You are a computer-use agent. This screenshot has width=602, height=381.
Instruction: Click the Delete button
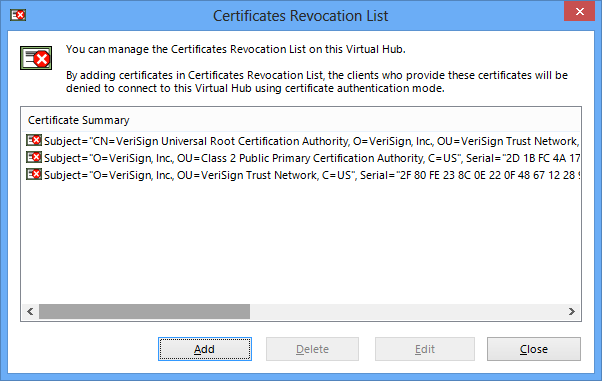coord(313,349)
